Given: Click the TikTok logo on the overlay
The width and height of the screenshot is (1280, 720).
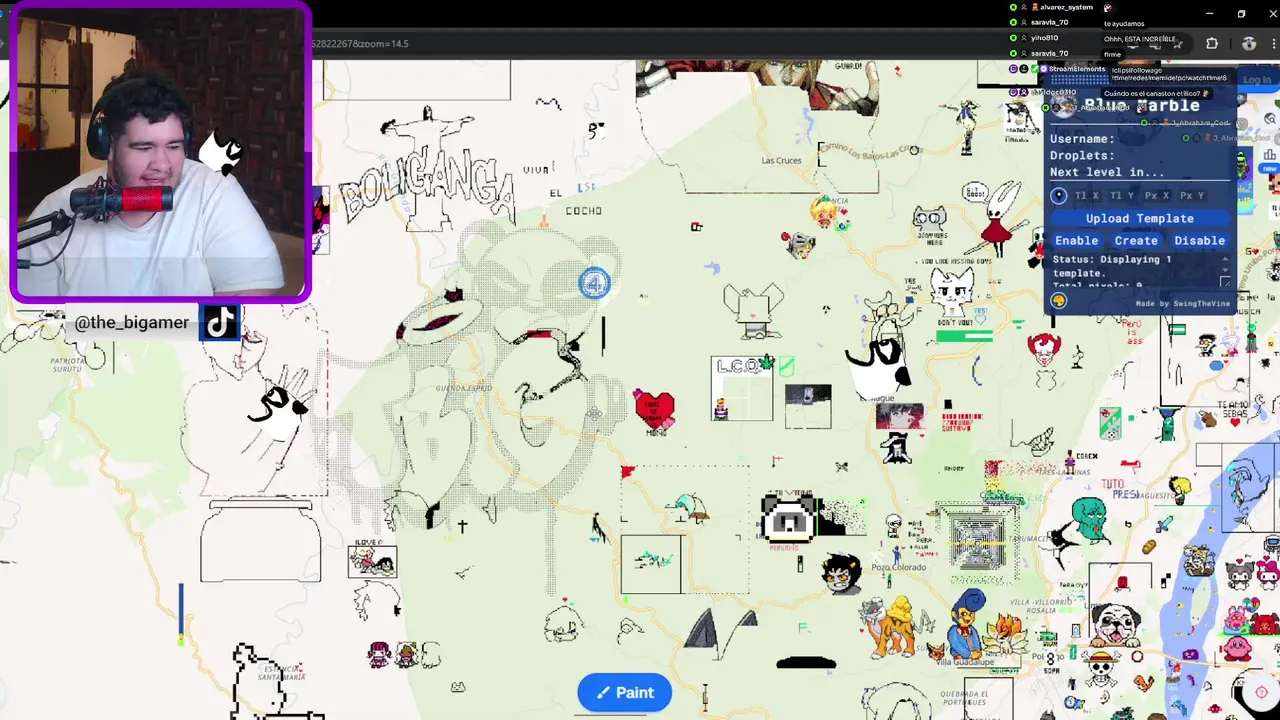Looking at the screenshot, I should pyautogui.click(x=219, y=322).
